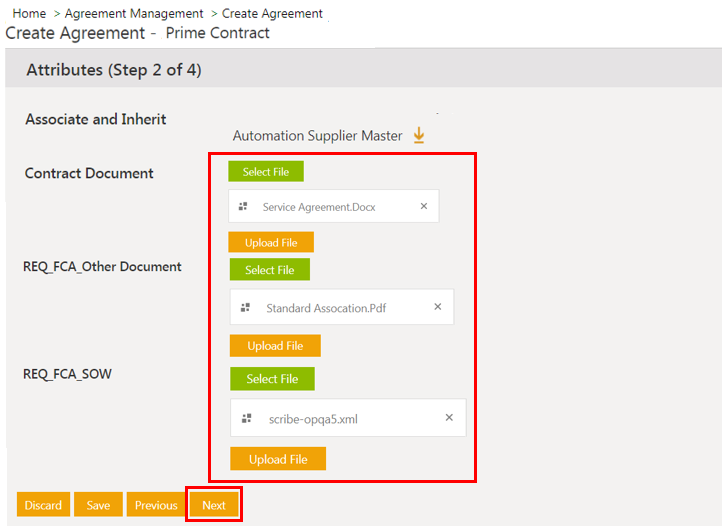The image size is (722, 526).
Task: Select File for REQ_FCA_Other Document
Action: coord(270,270)
